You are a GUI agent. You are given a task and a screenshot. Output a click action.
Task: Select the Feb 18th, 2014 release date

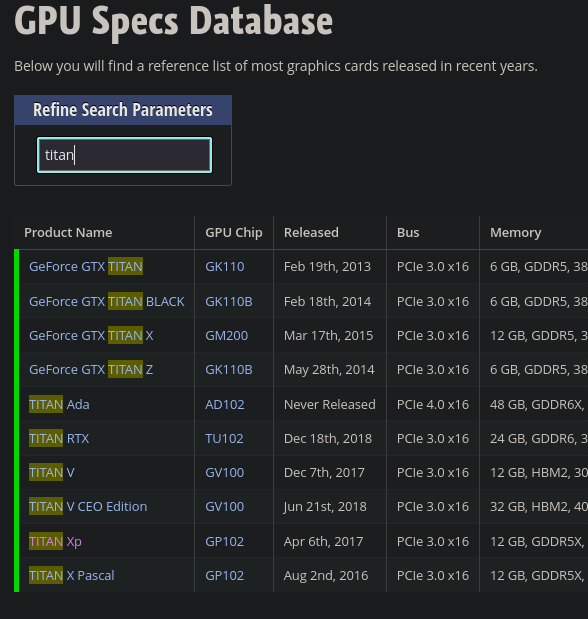327,302
